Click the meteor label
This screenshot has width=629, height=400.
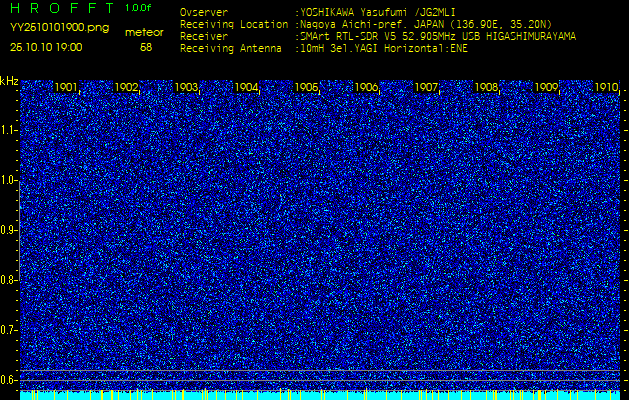(144, 33)
